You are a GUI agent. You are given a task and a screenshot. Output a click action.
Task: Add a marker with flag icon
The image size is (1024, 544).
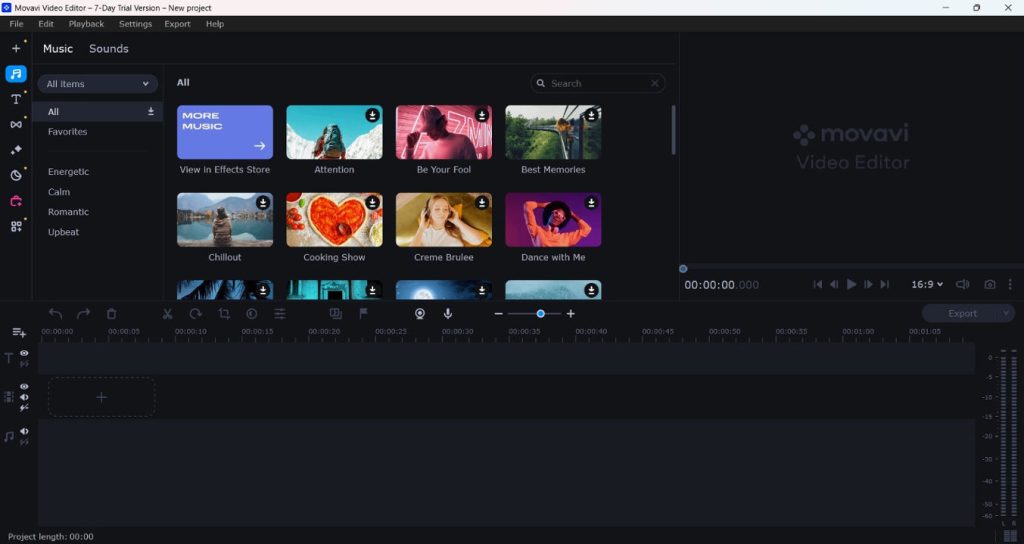click(x=364, y=313)
